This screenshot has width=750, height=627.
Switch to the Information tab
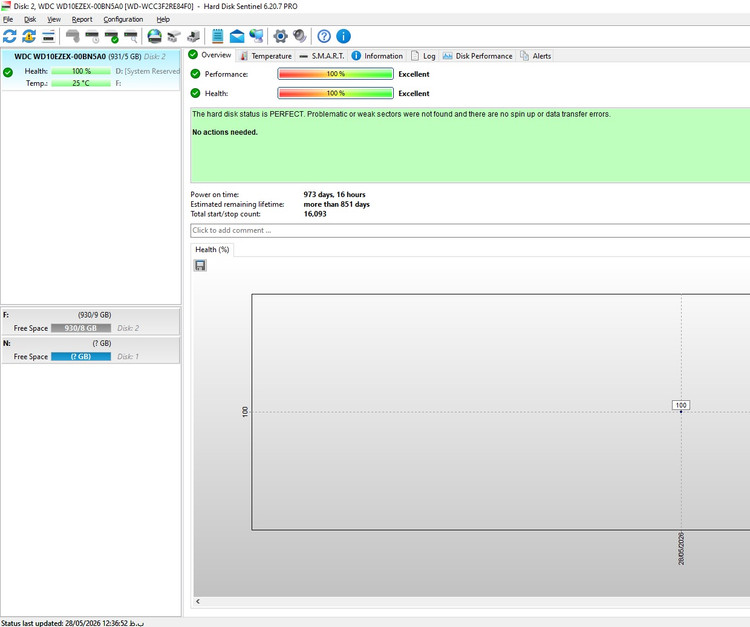coord(377,56)
